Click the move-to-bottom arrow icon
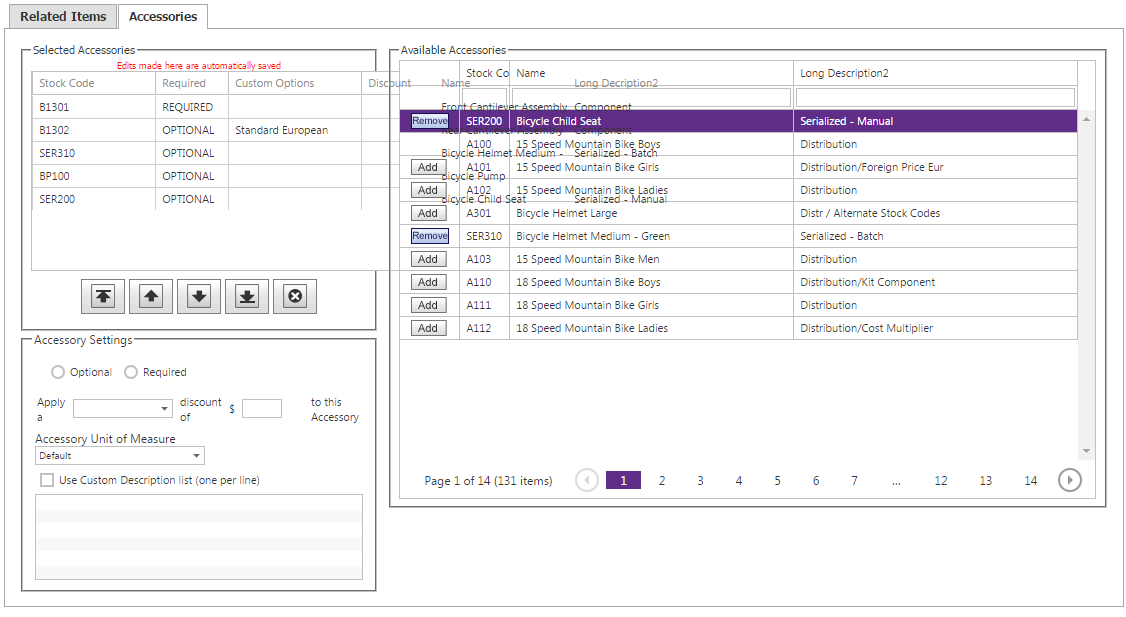The height and width of the screenshot is (617, 1126). (247, 296)
